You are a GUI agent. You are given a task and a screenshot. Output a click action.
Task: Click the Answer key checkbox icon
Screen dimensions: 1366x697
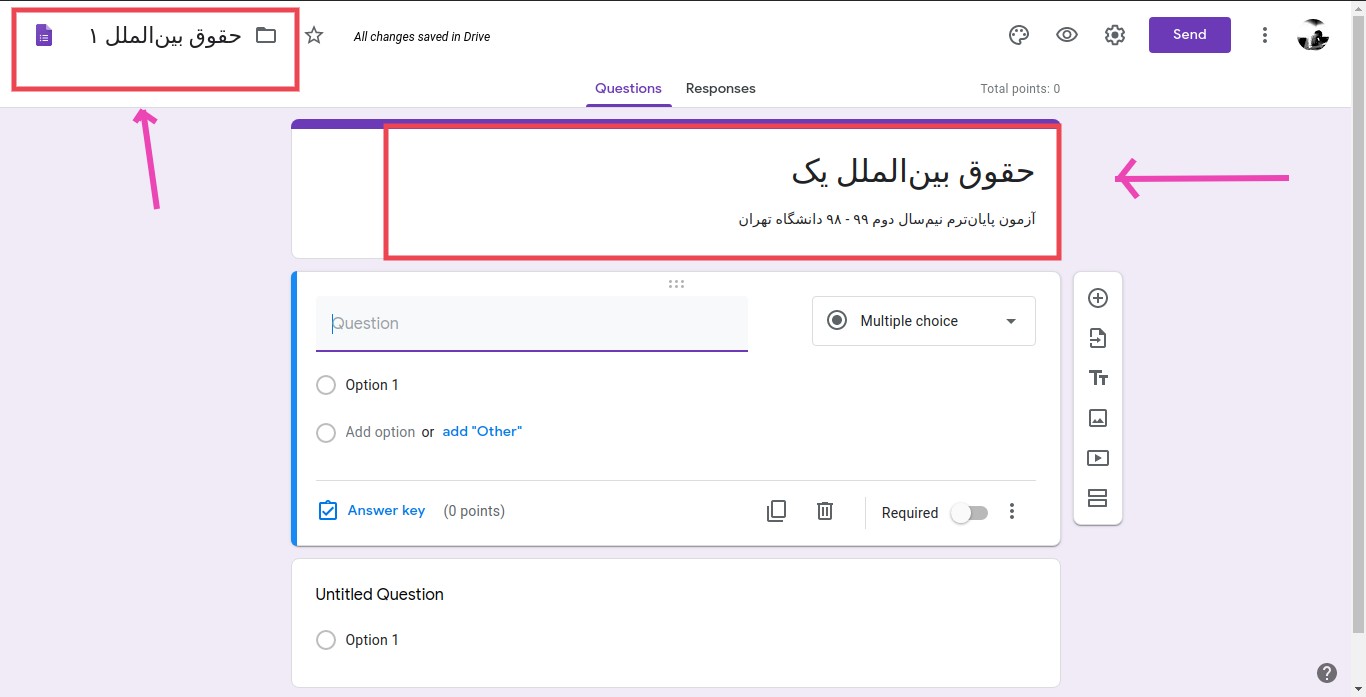tap(327, 511)
